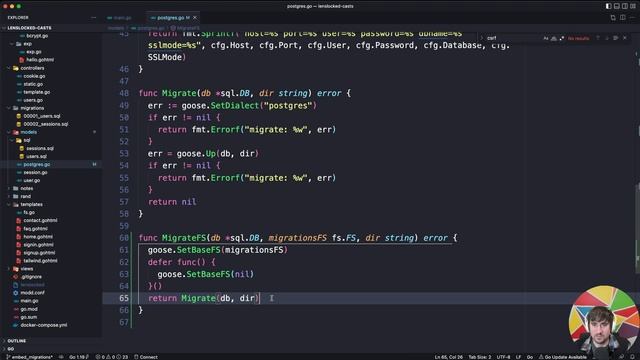
Task: Click the open changes icon in editor toolbar
Action: click(x=613, y=18)
